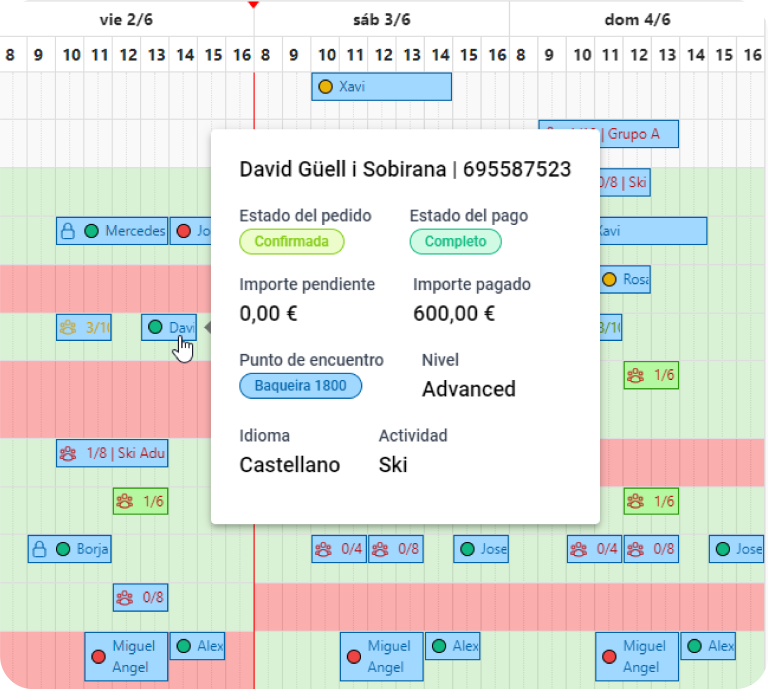Click the group icon on 1/8 Ski Adu block

(68, 453)
